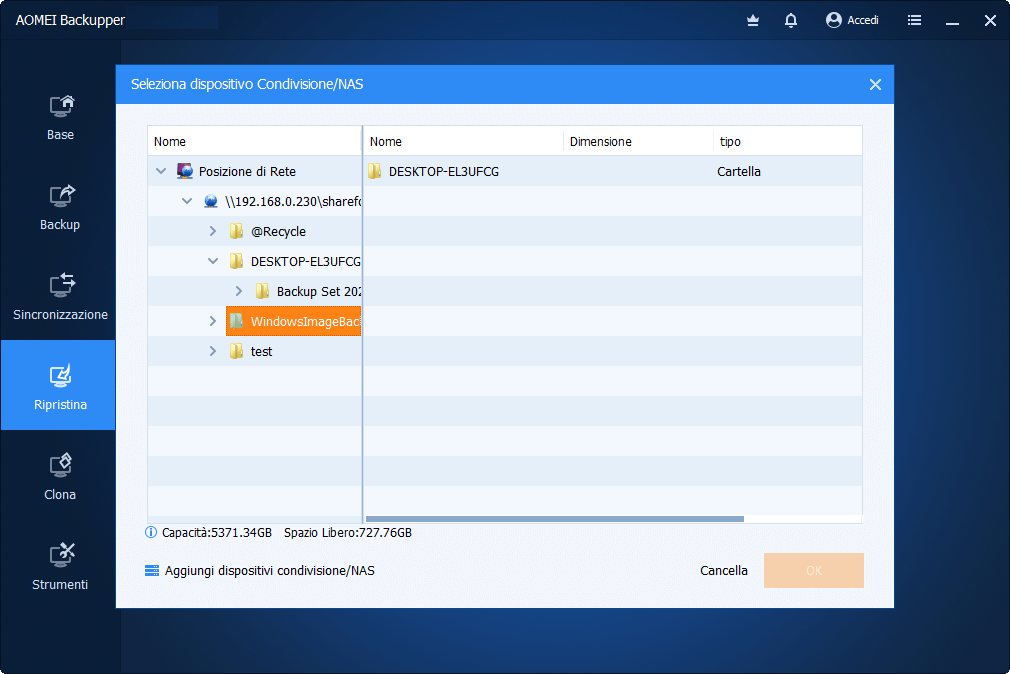This screenshot has width=1010, height=674.
Task: Click the Accedi account icon
Action: tap(834, 20)
